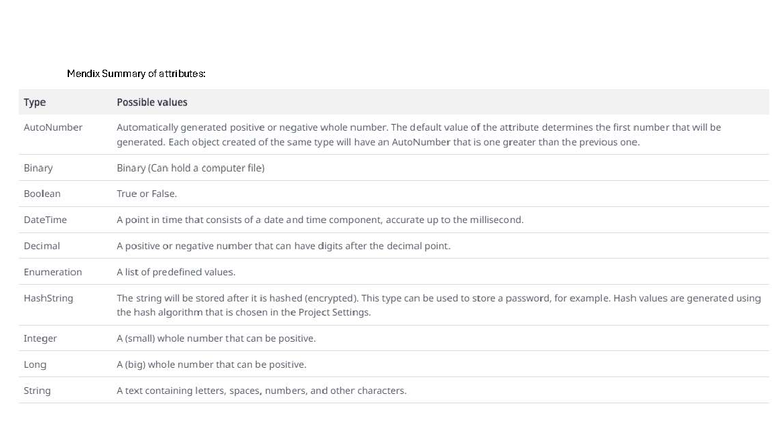Viewport: 784px width, 441px height.
Task: Select the DateTime type cell
Action: (44, 220)
